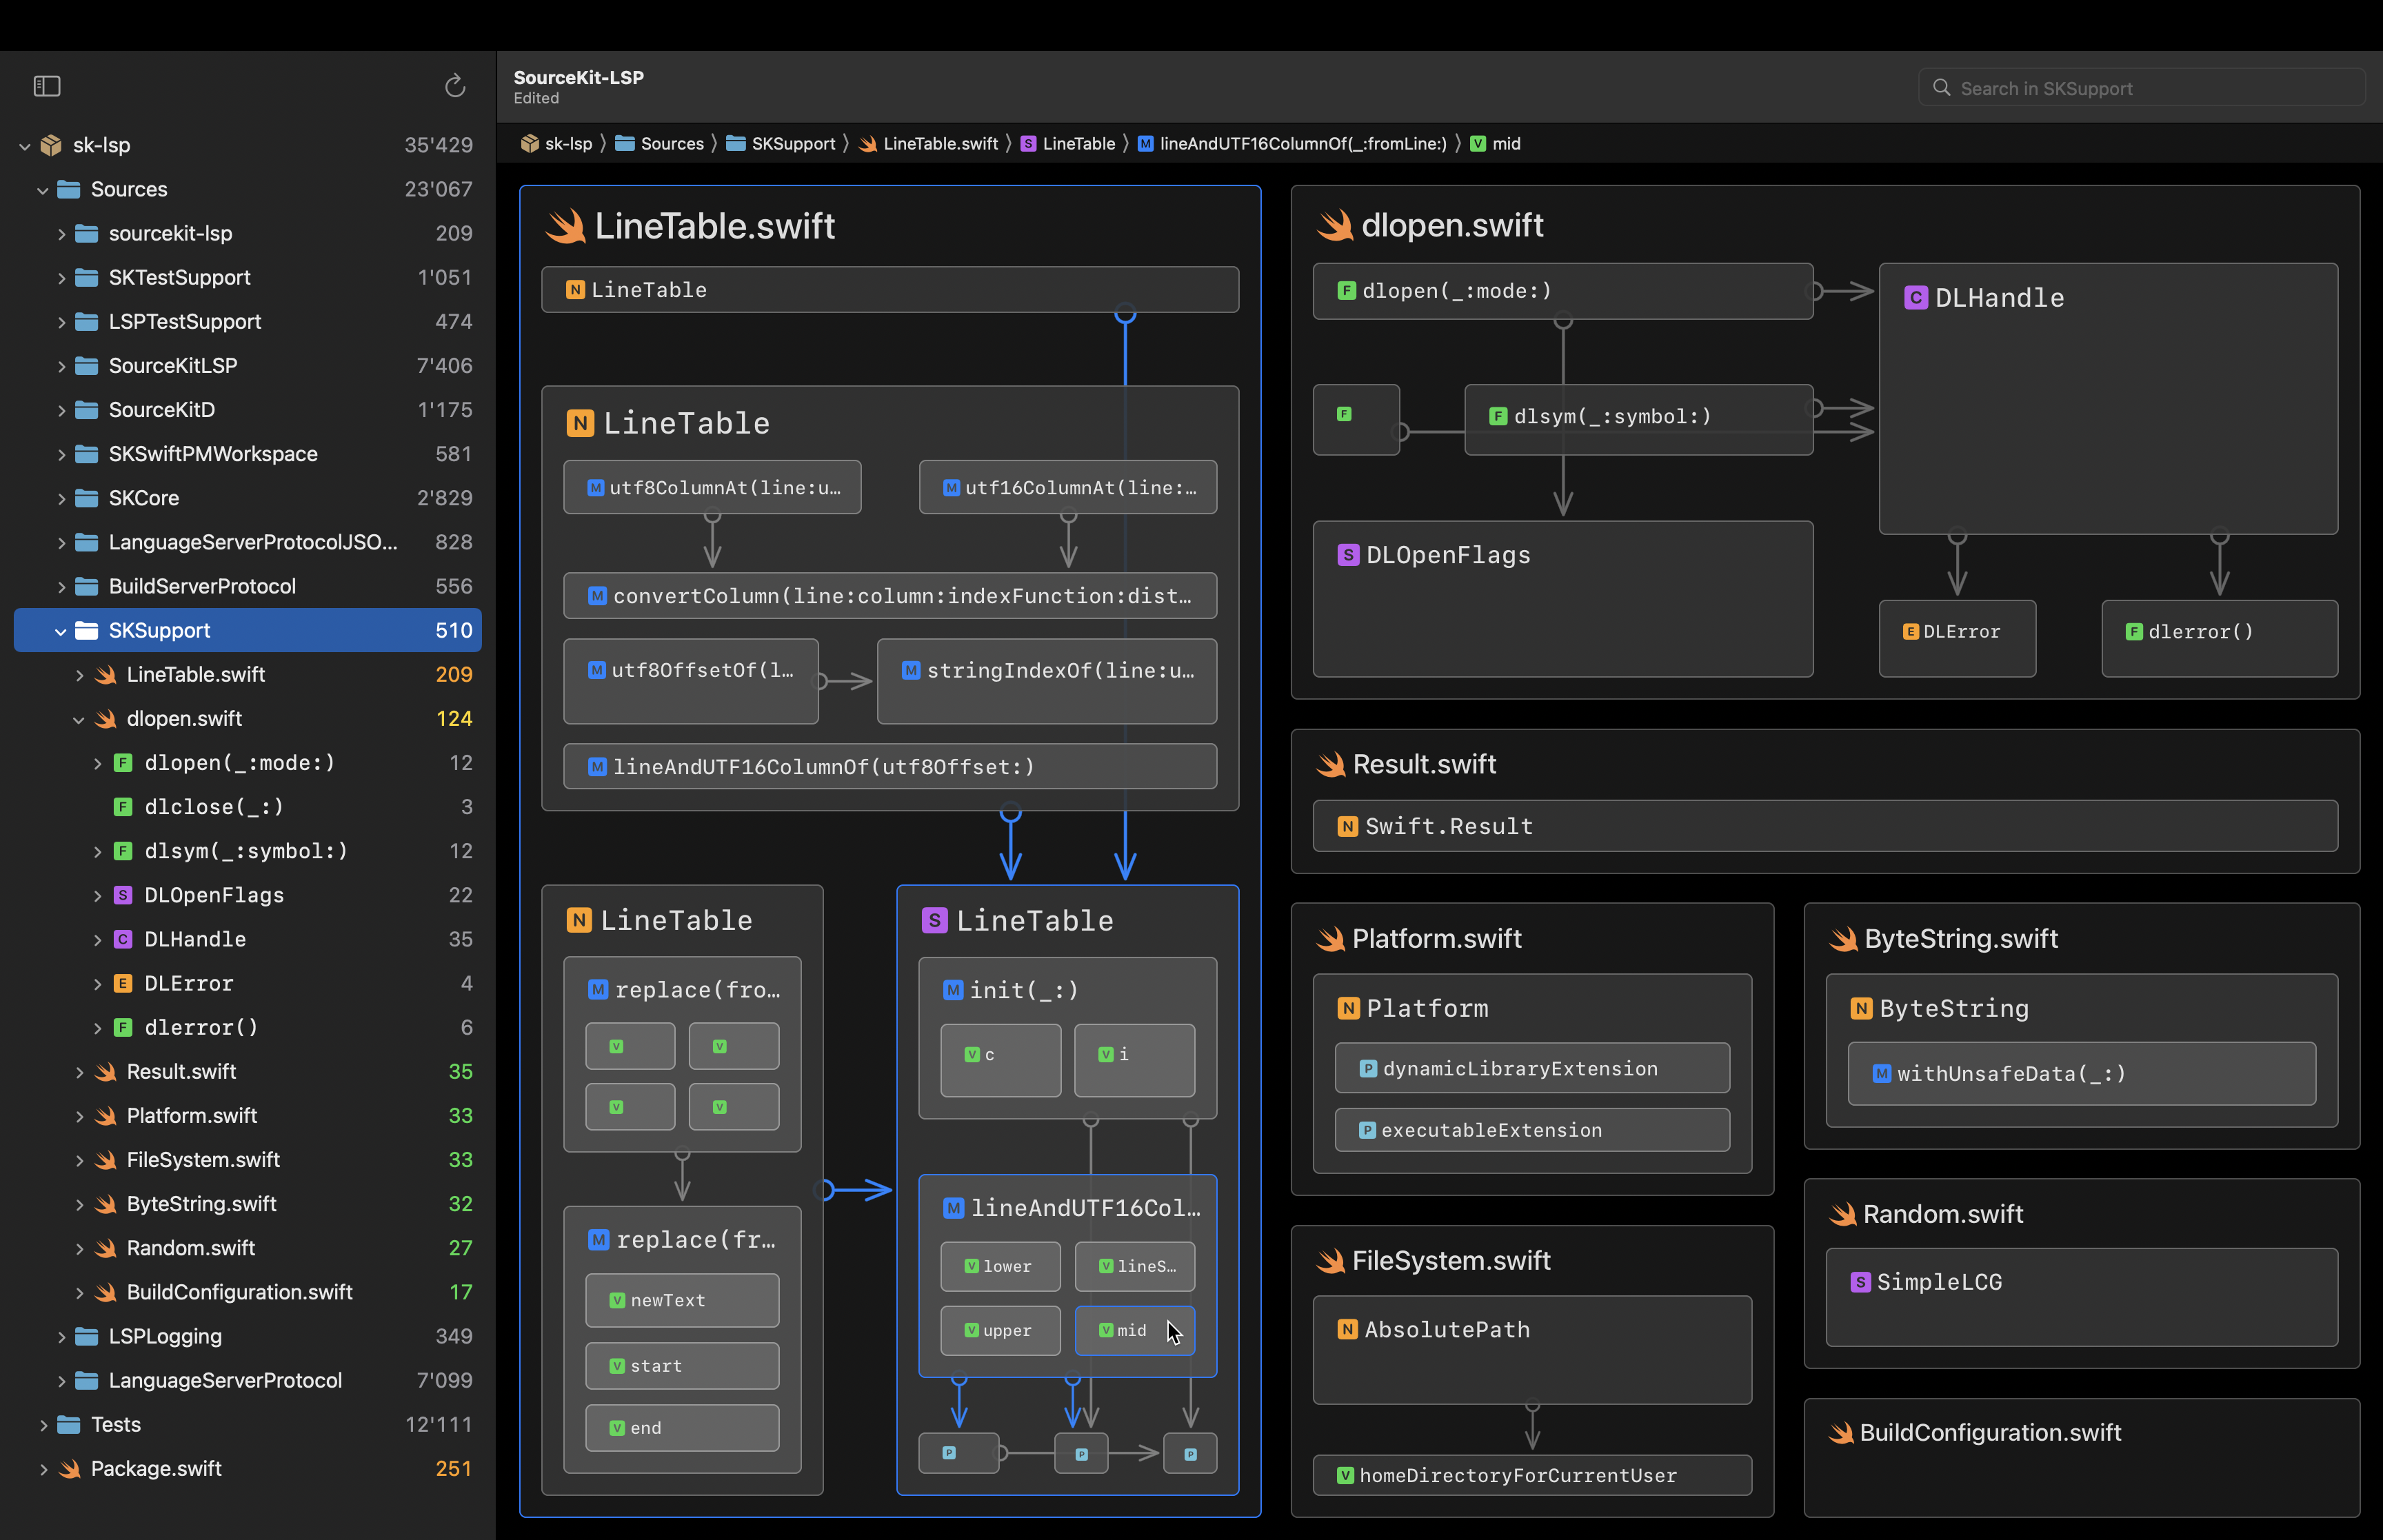Click swift icon of dlopen.swift sidebar row
The height and width of the screenshot is (1540, 2383).
click(x=105, y=719)
